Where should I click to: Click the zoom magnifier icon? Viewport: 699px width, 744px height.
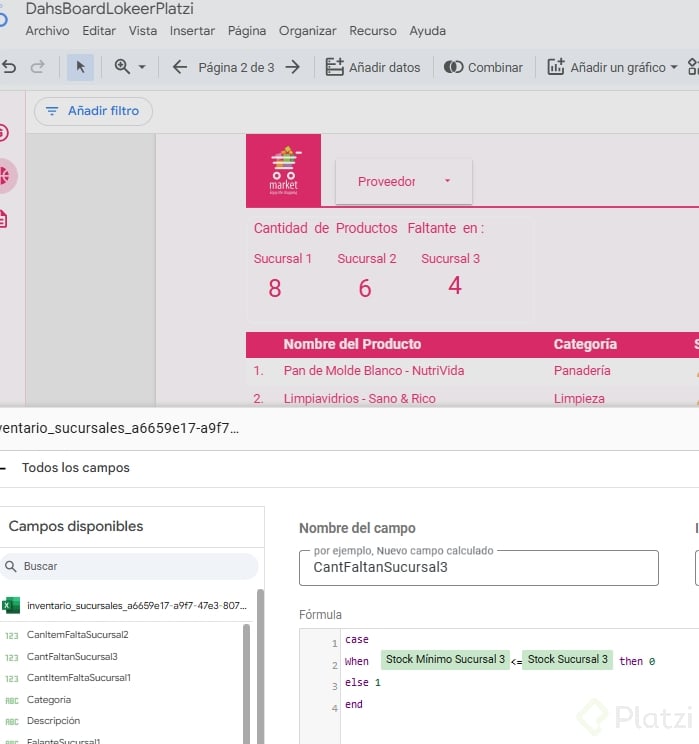122,67
